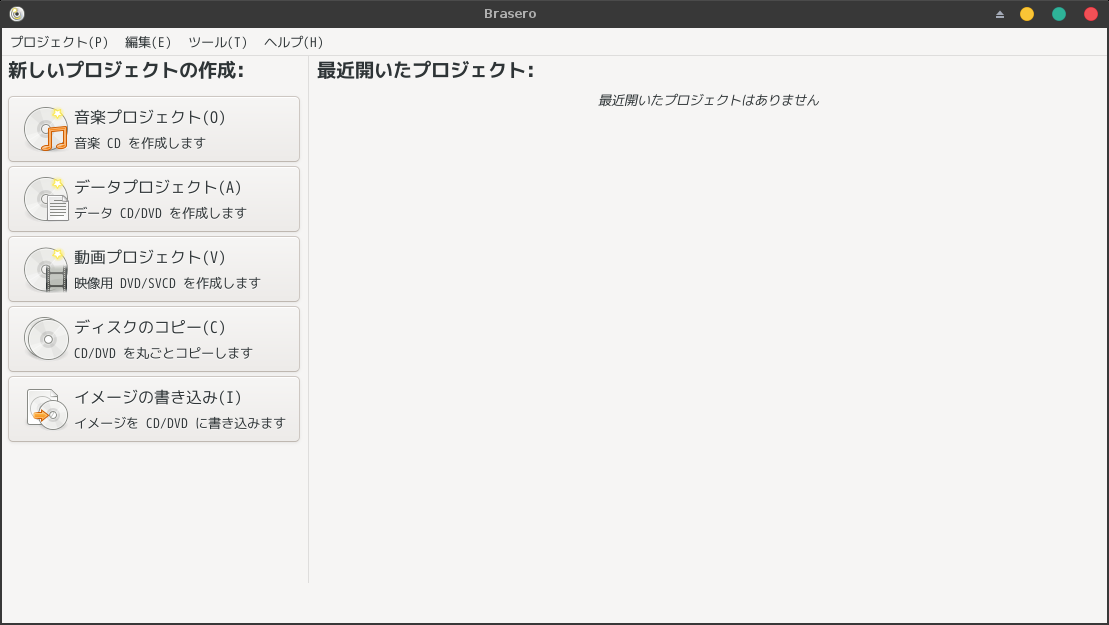Image resolution: width=1109 pixels, height=625 pixels.
Task: Click the music note disc icon
Action: click(x=46, y=129)
